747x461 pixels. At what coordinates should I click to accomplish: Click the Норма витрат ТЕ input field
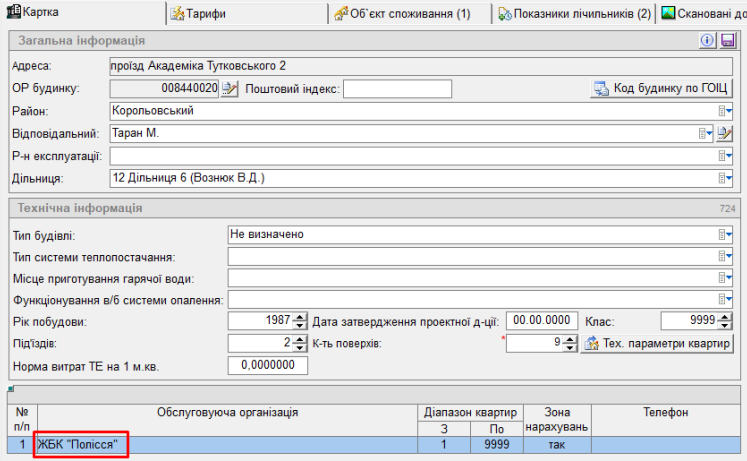(x=268, y=366)
